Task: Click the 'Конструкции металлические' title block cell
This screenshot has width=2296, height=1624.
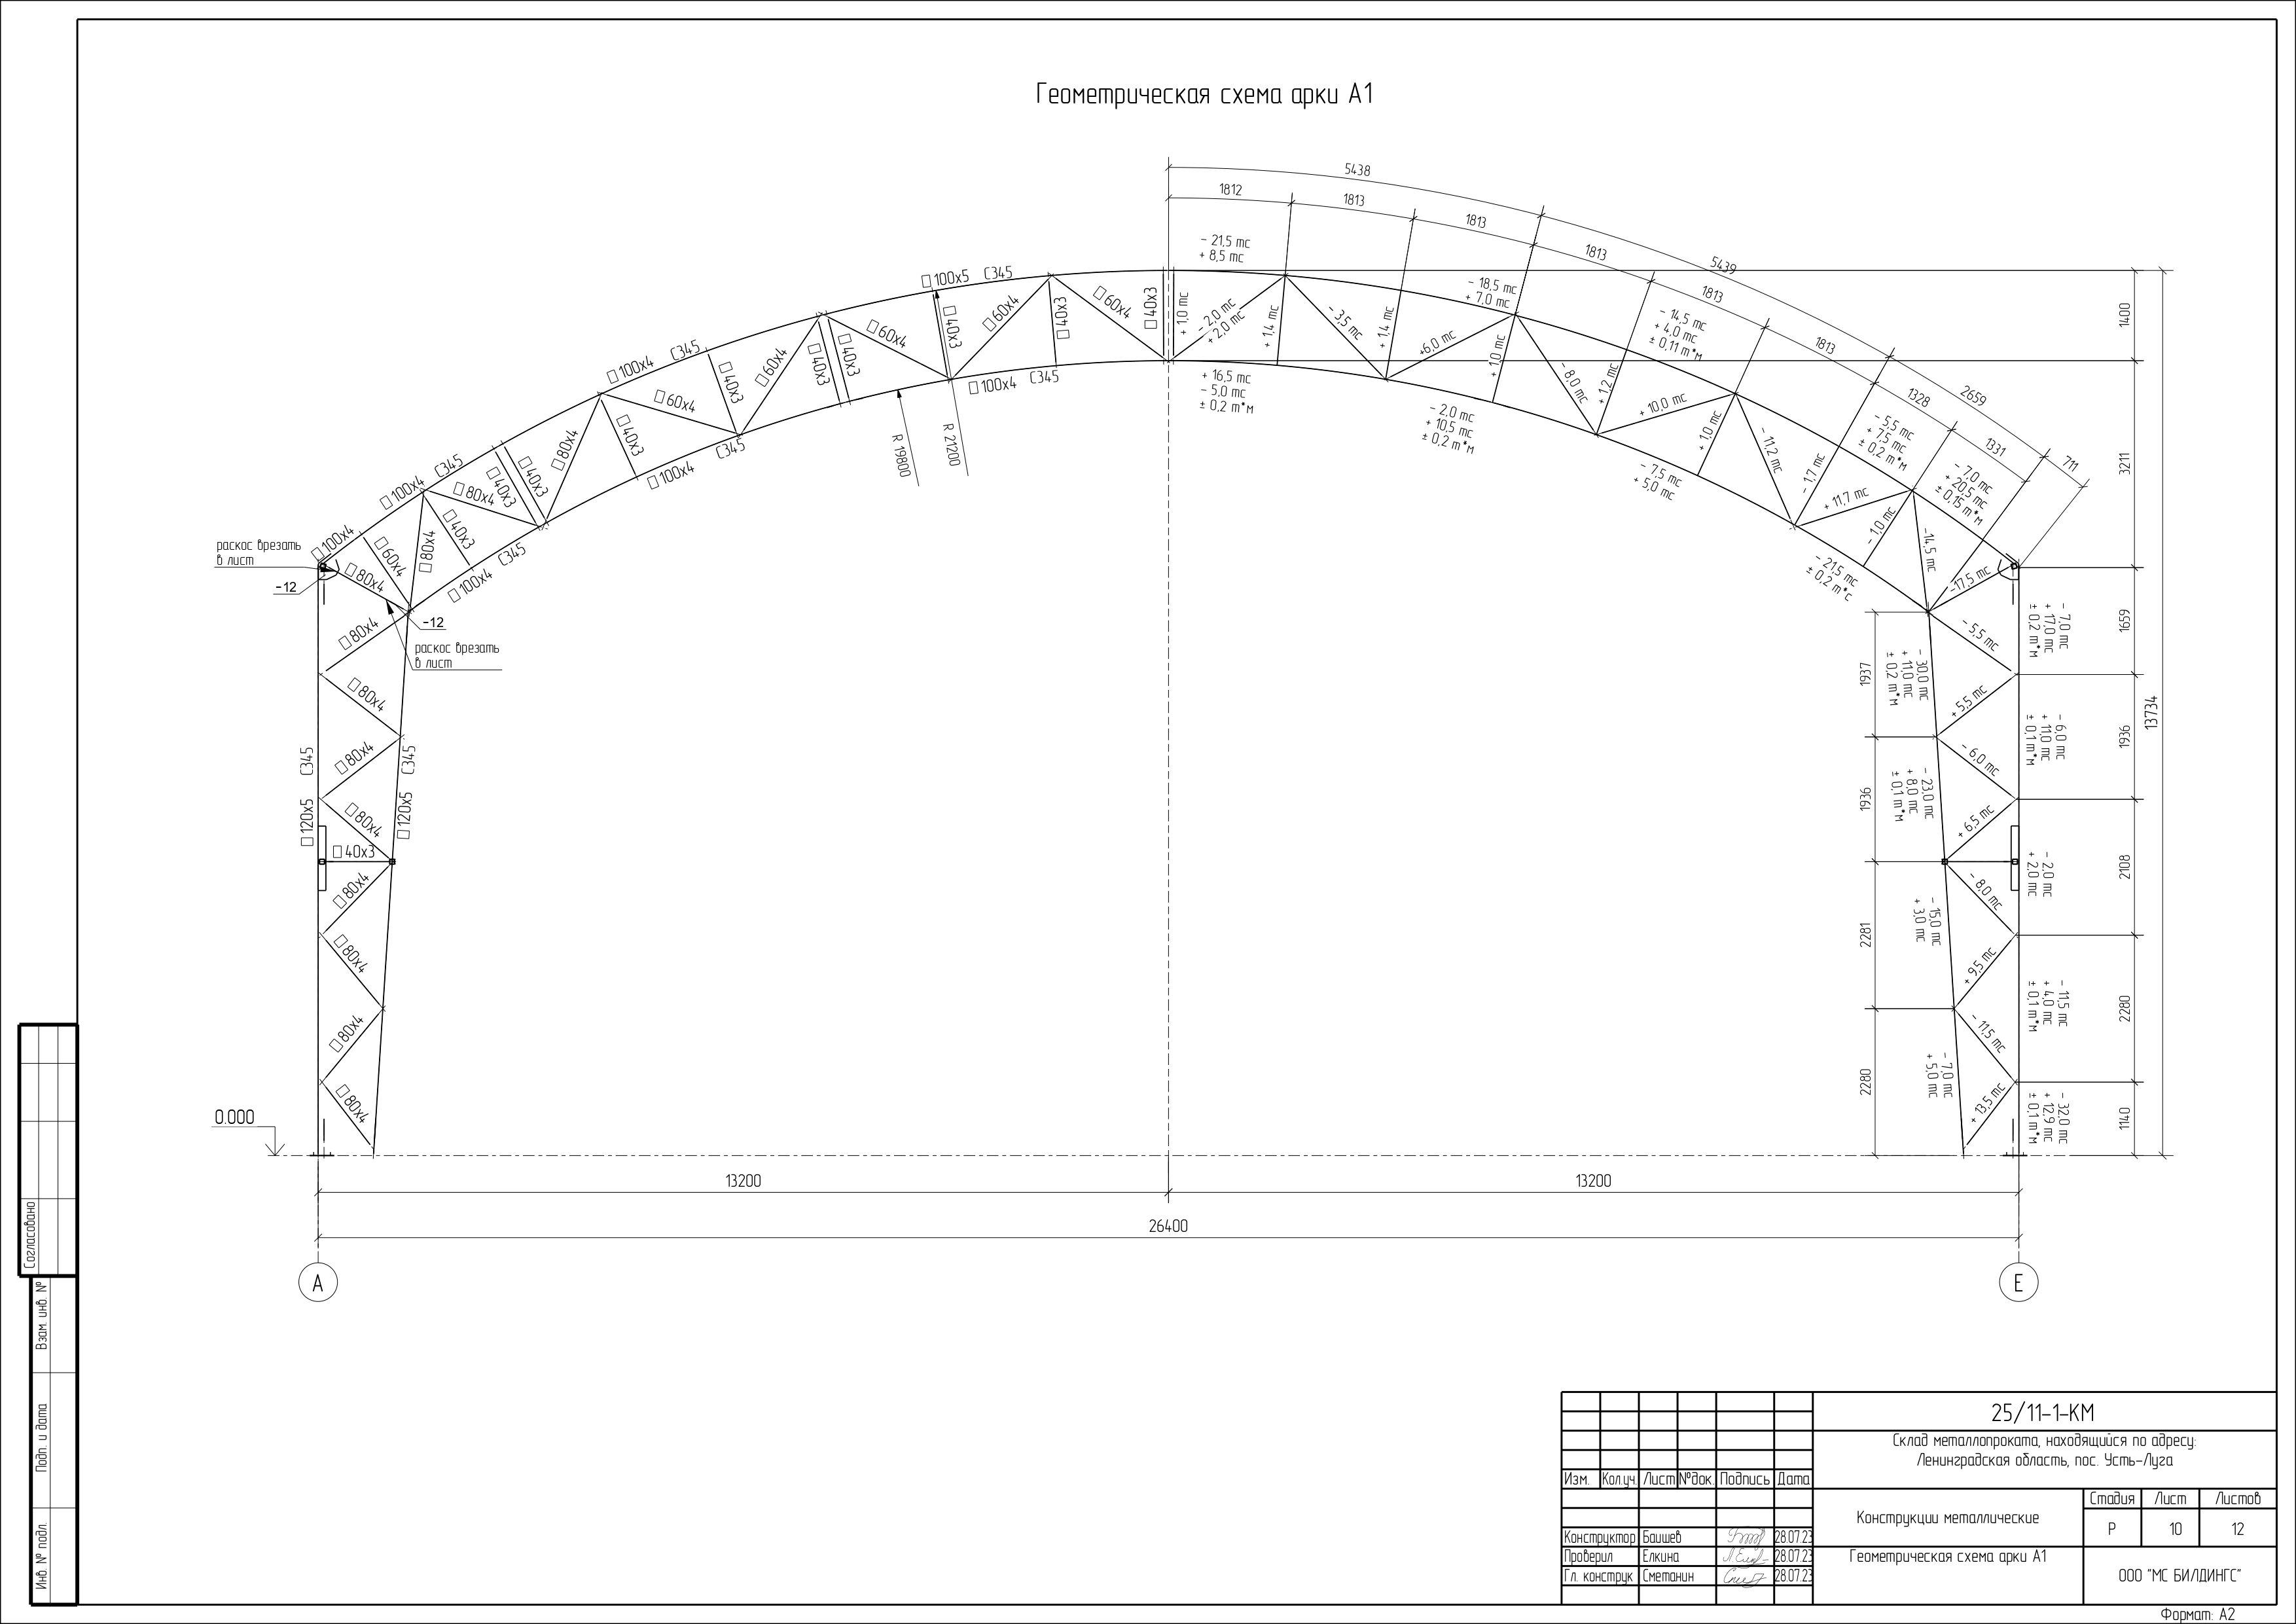Action: 1947,1518
